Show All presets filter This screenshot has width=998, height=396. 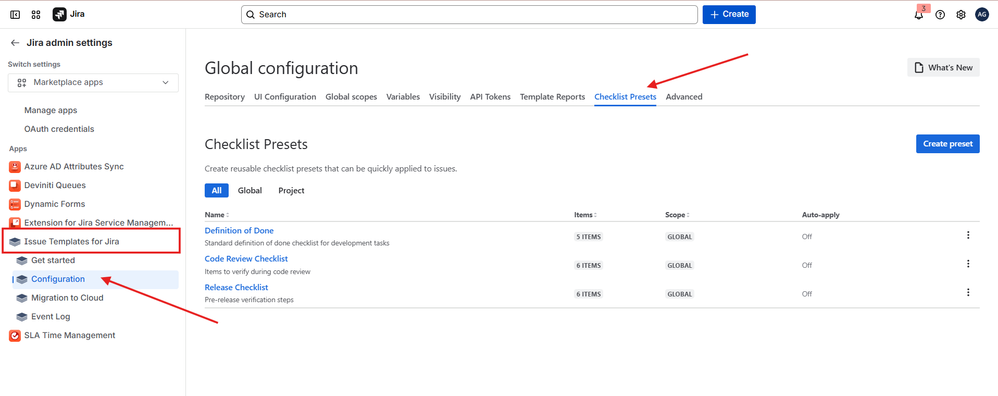pos(216,190)
